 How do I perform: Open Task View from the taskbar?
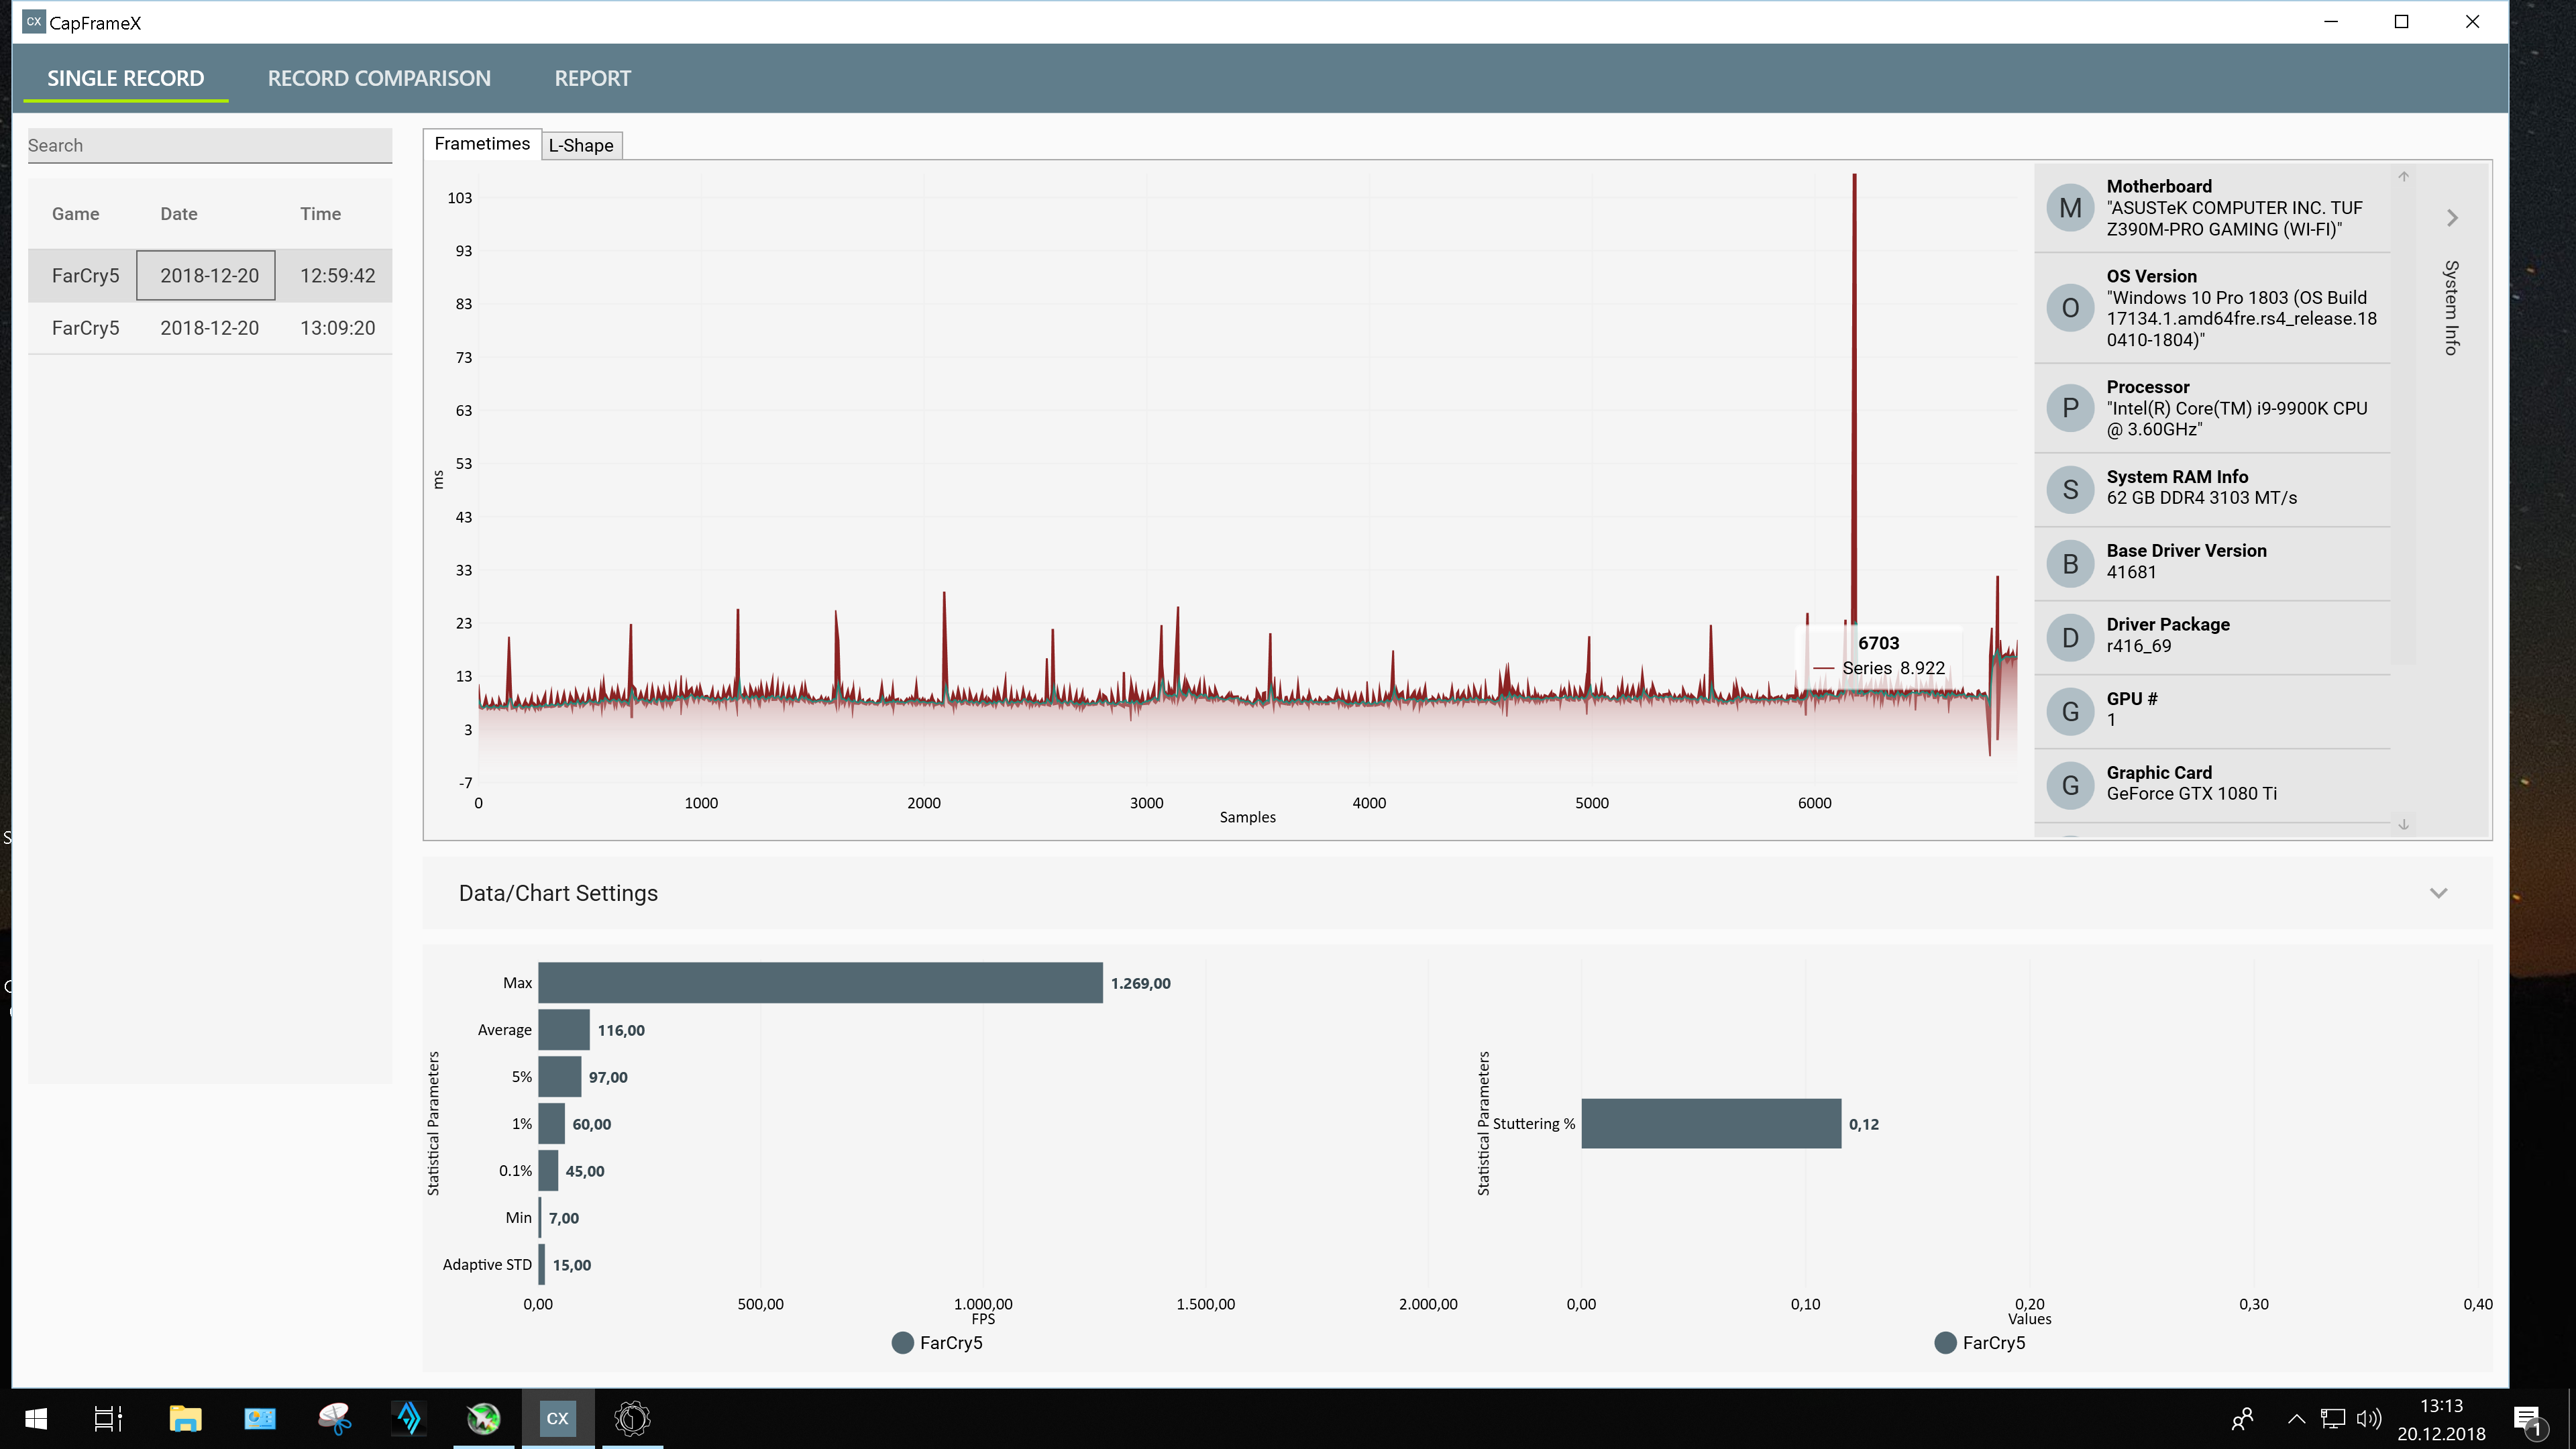pos(108,1418)
